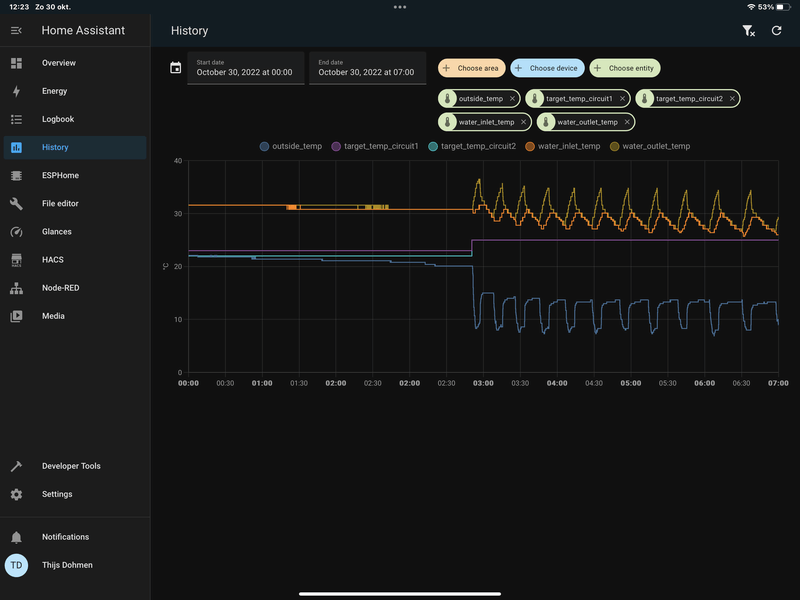Open the Settings page
The height and width of the screenshot is (600, 800).
click(75, 494)
